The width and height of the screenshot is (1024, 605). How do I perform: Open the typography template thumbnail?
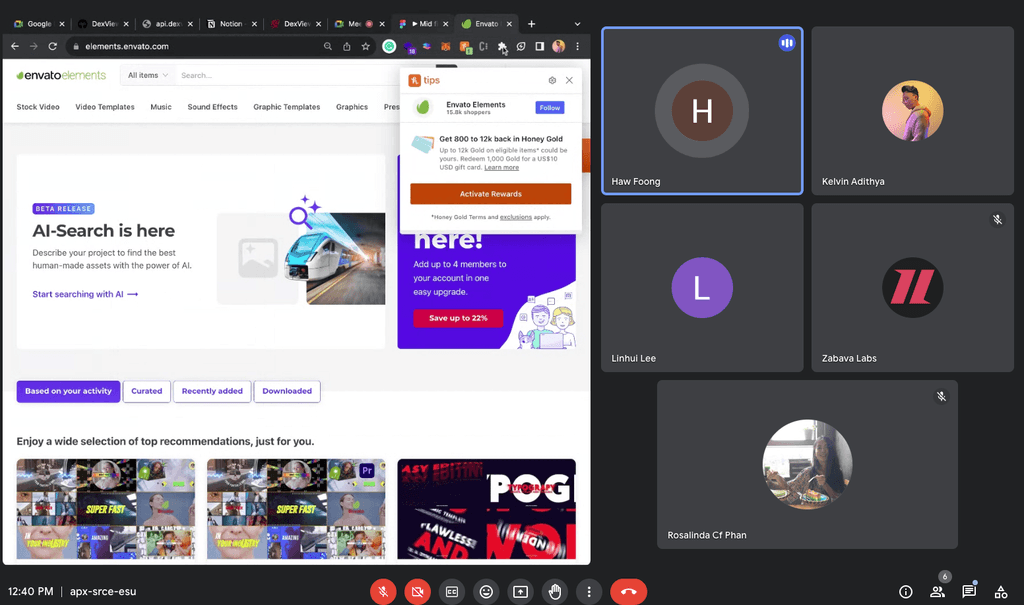click(487, 509)
